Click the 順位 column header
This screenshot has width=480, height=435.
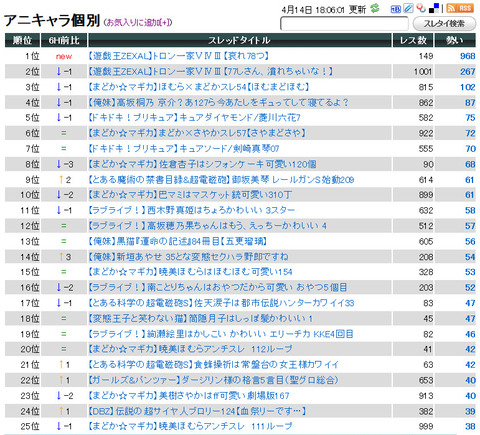[22, 40]
